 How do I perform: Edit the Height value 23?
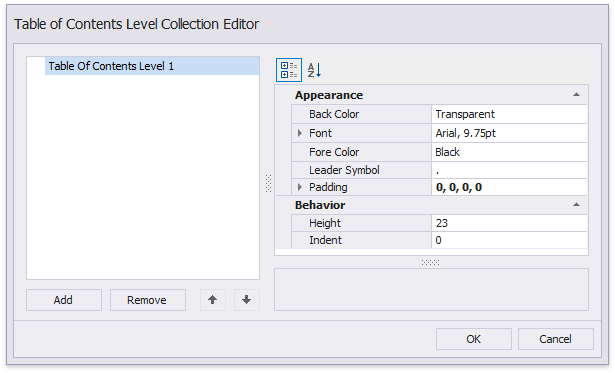point(509,223)
